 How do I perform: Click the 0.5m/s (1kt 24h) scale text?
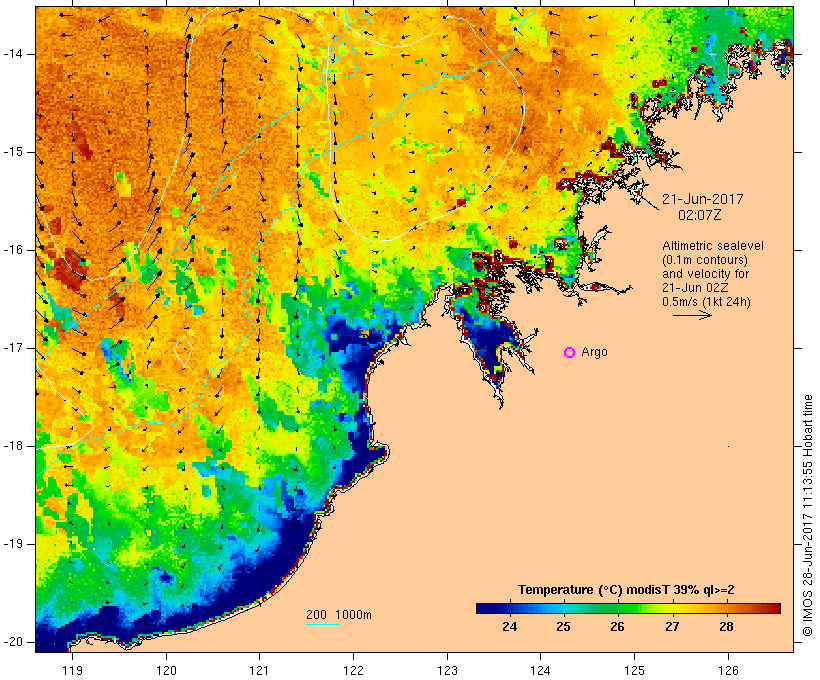coord(706,302)
